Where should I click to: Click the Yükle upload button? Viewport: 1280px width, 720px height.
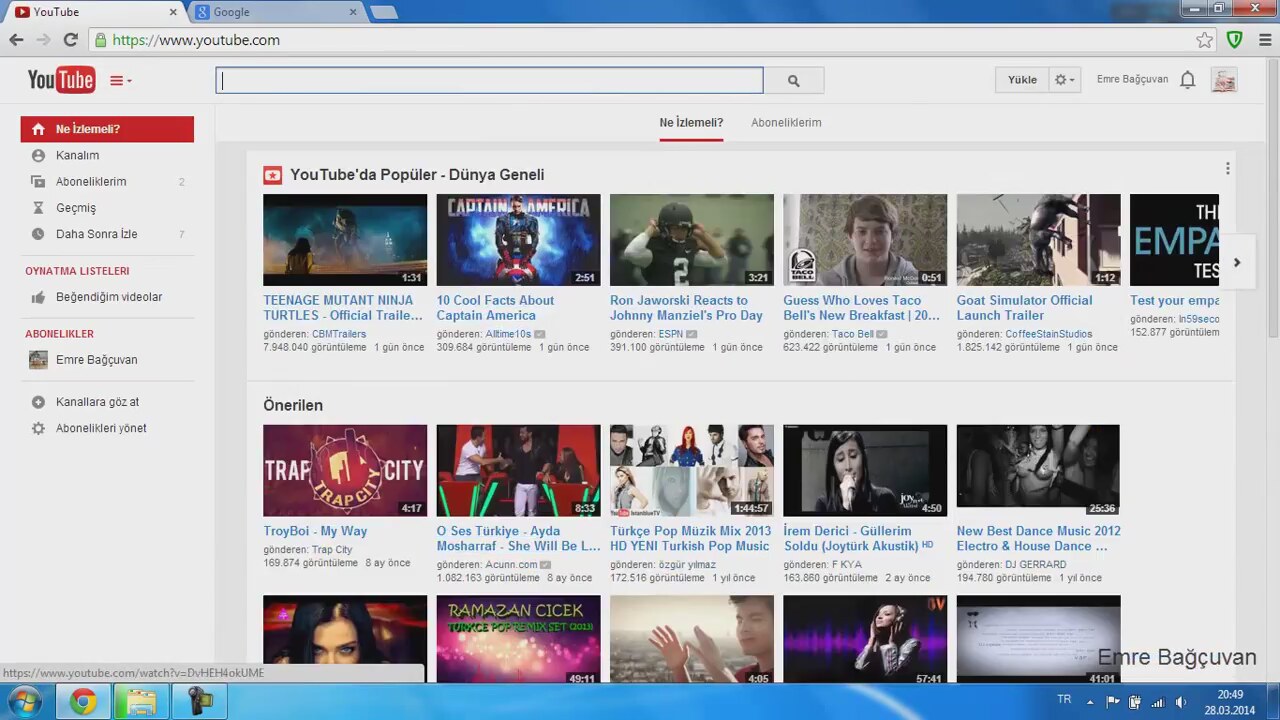click(1022, 80)
